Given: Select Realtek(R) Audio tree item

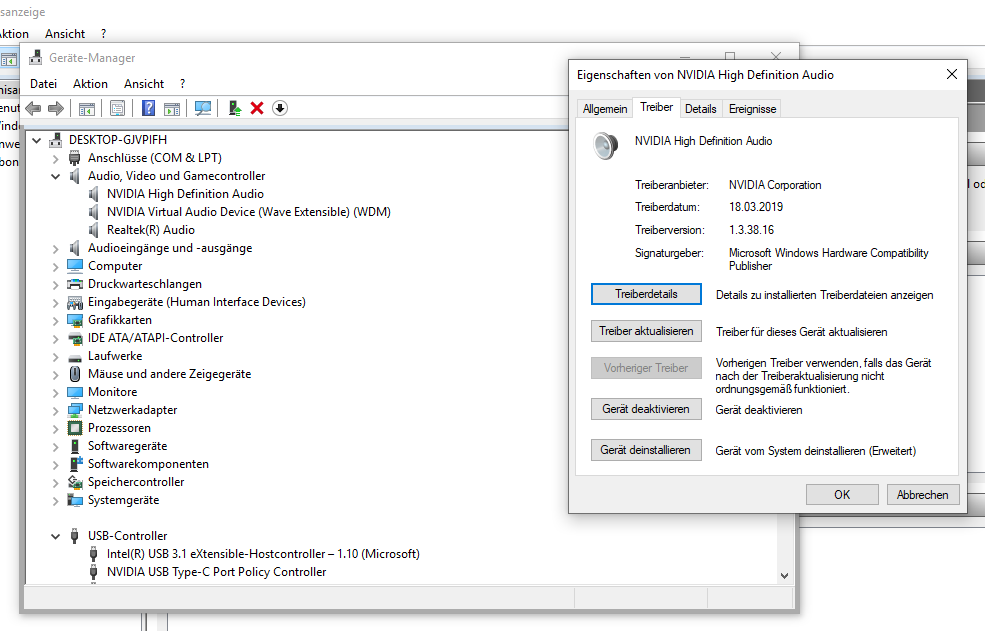Looking at the screenshot, I should [x=151, y=230].
